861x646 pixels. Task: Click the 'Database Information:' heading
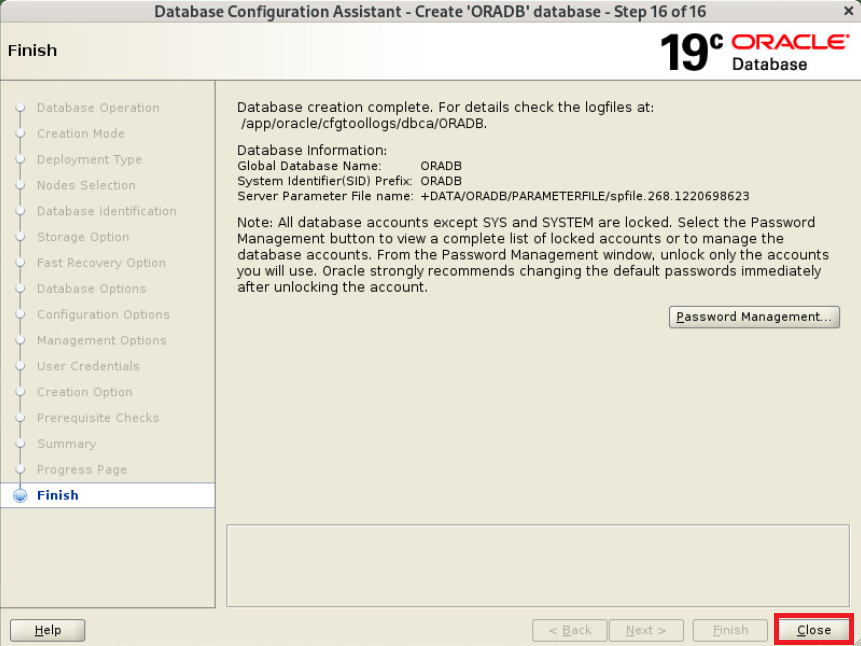coord(312,151)
